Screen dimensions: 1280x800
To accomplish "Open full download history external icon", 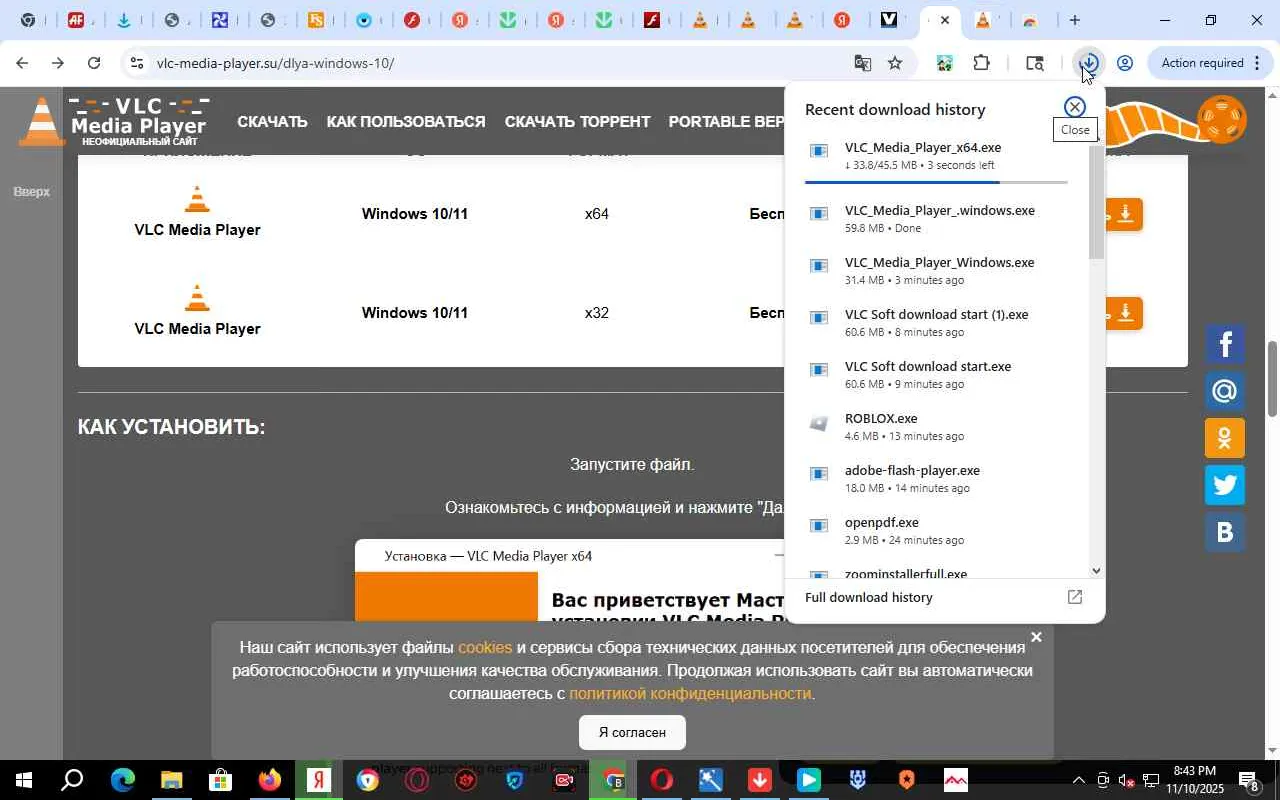I will [x=1075, y=597].
